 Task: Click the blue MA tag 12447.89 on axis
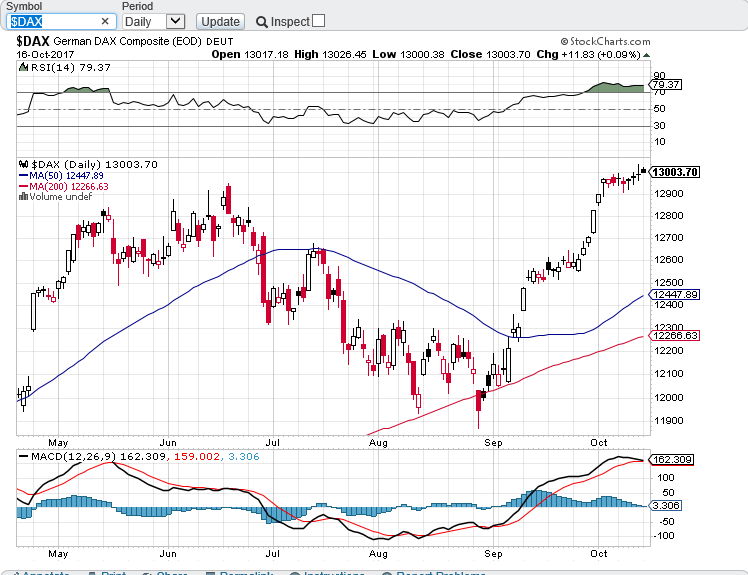(x=675, y=294)
